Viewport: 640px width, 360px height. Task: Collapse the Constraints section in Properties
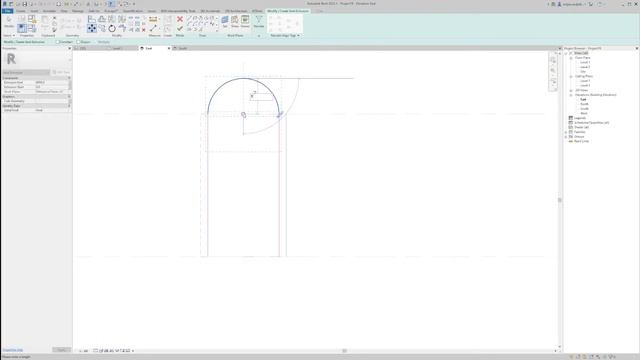coord(69,78)
